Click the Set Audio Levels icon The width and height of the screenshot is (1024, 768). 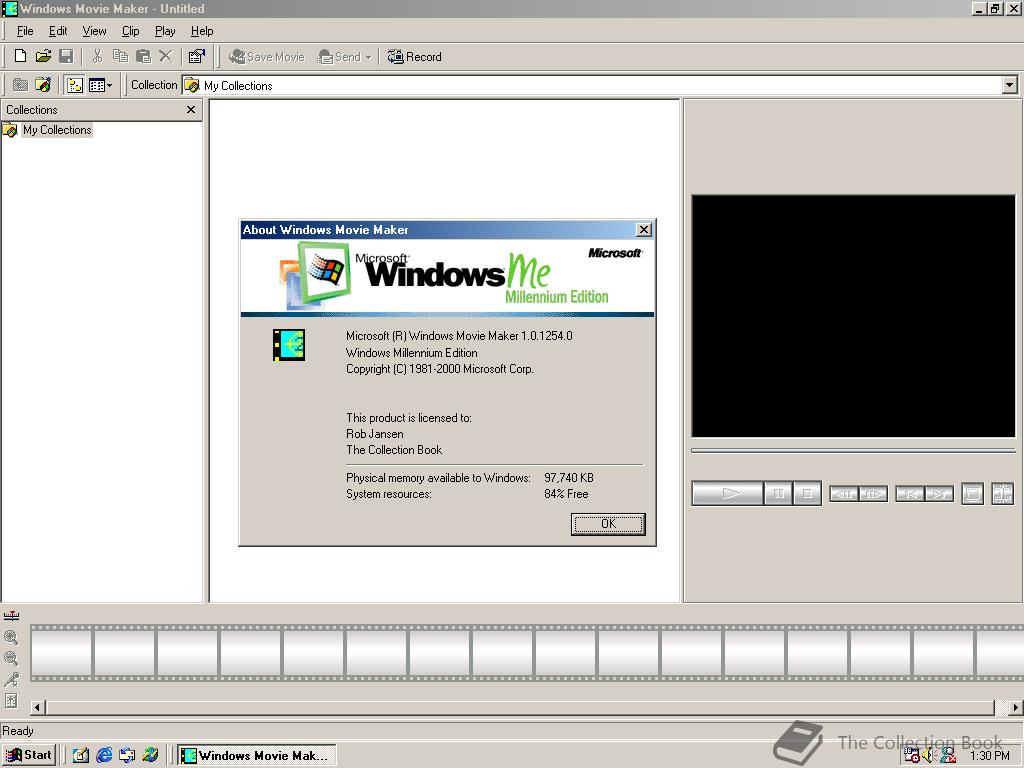coord(11,701)
